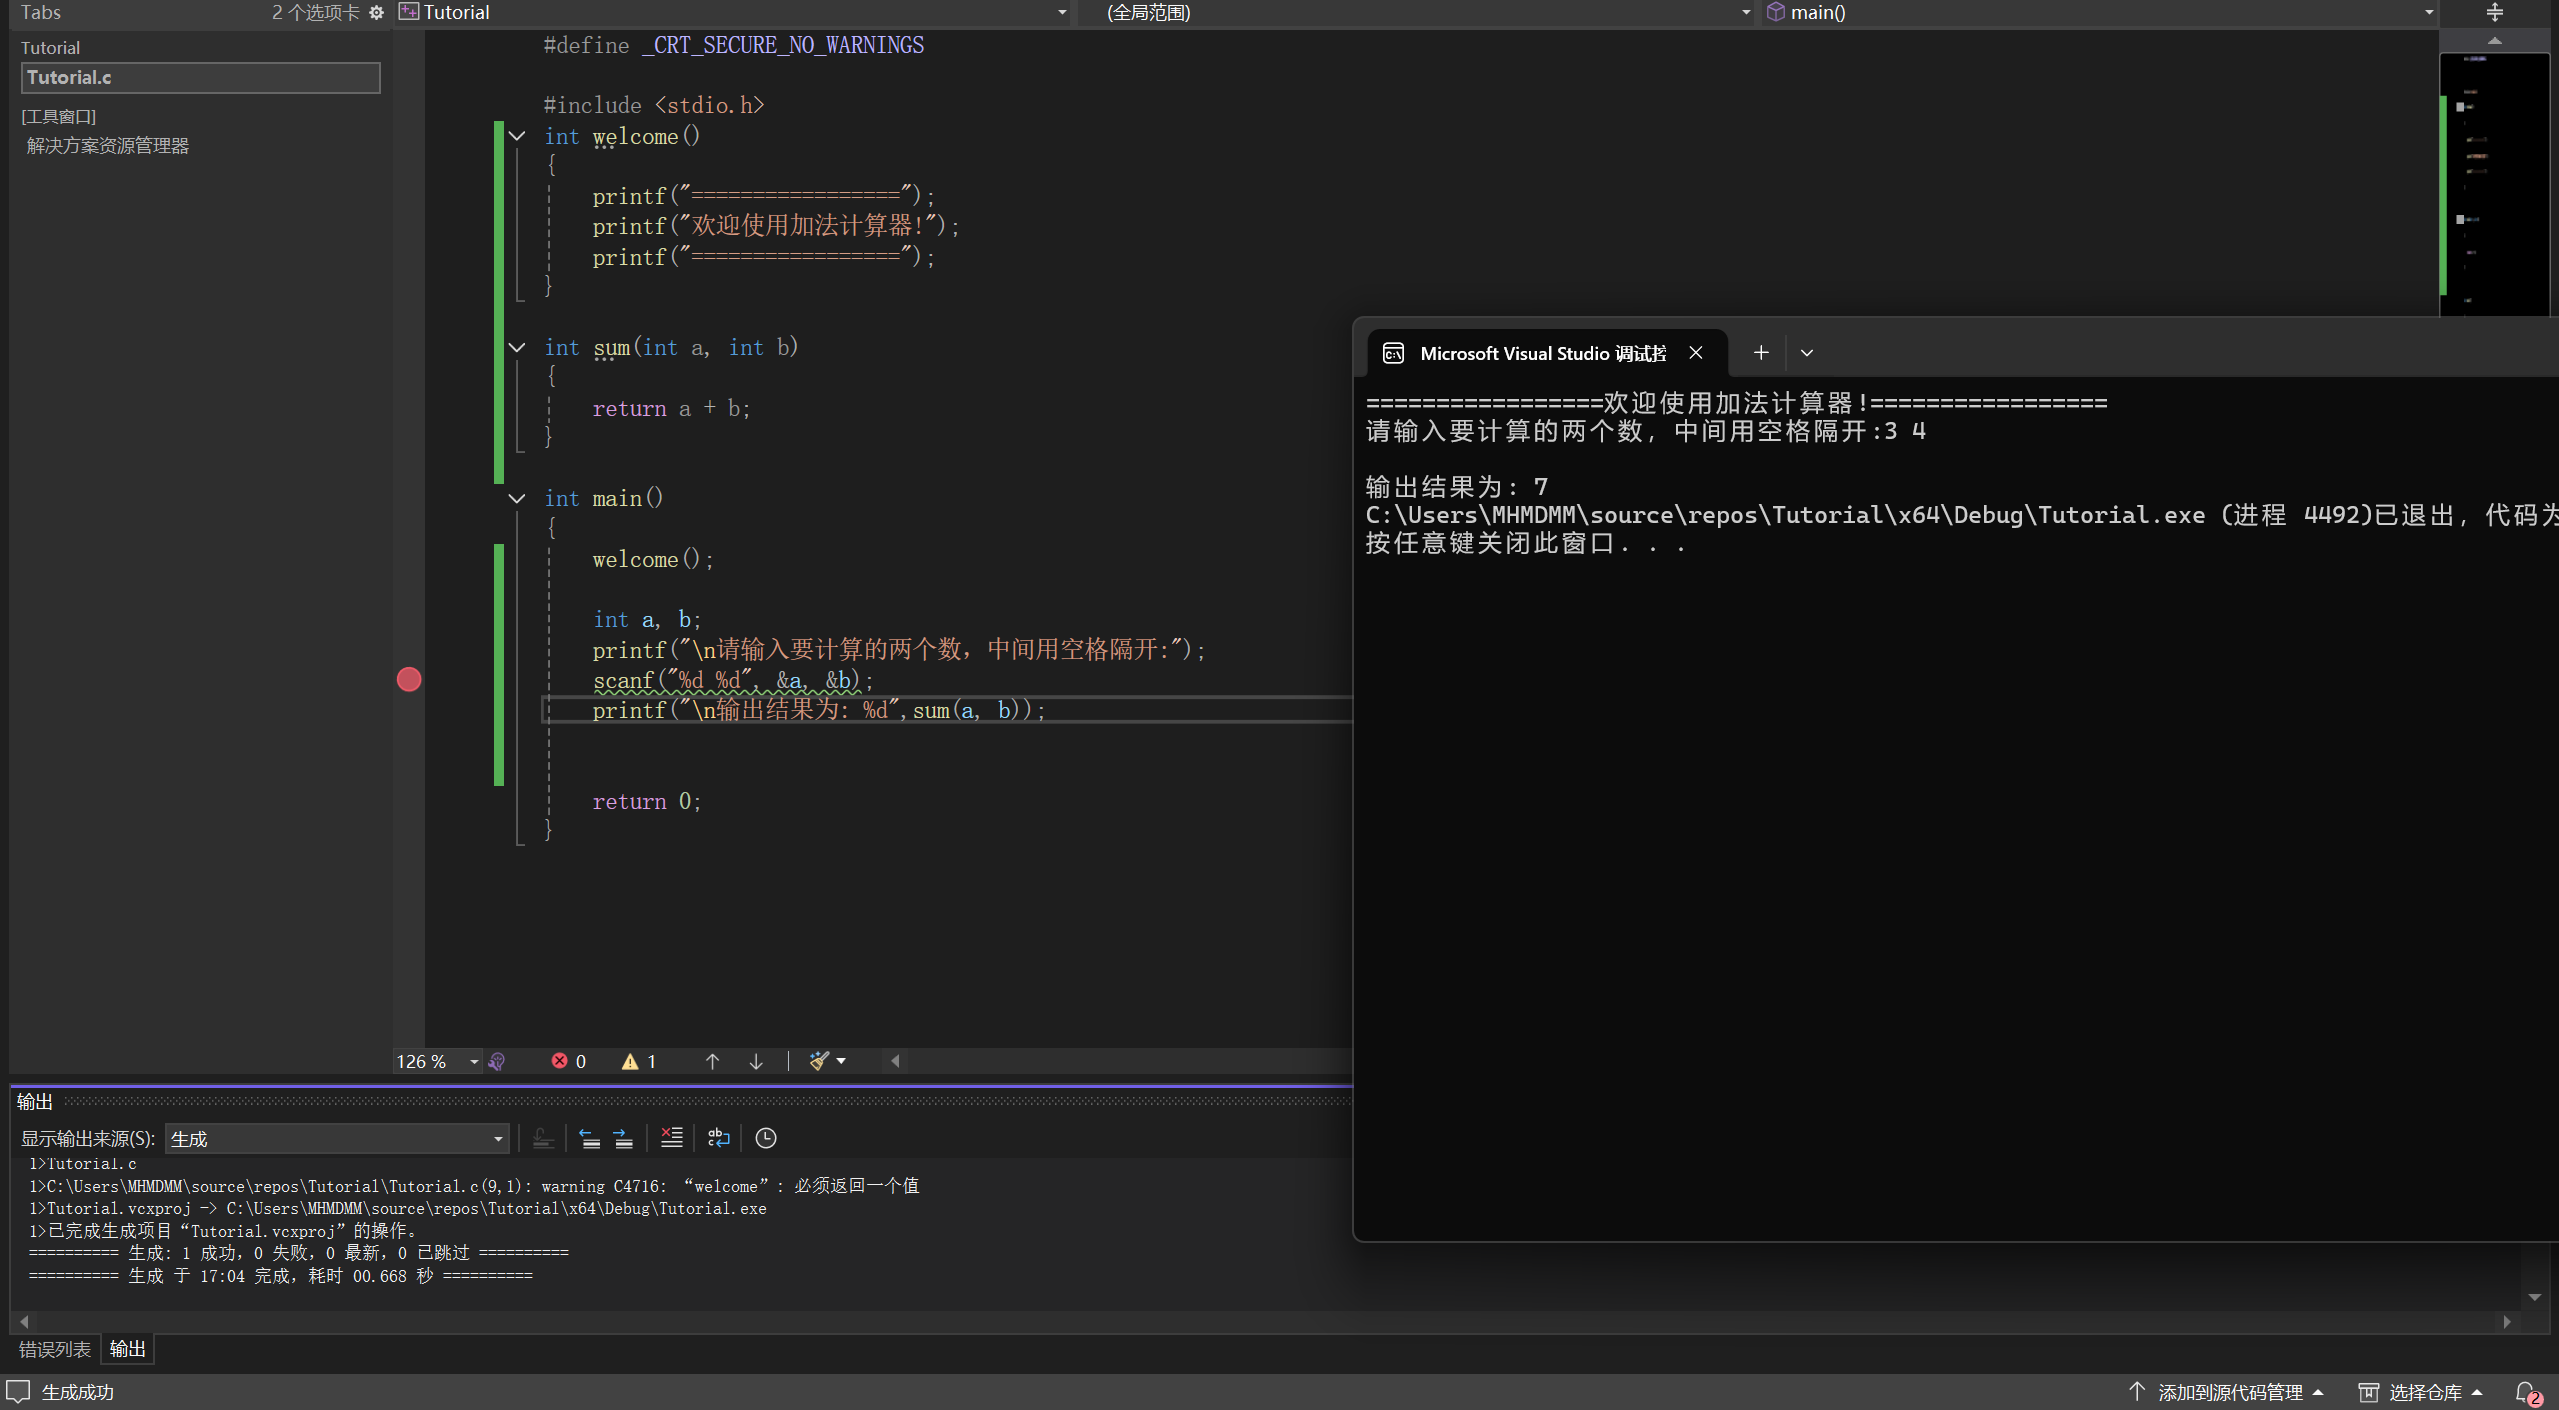This screenshot has width=2559, height=1410.
Task: Click the split editor window icon
Action: tap(2494, 12)
